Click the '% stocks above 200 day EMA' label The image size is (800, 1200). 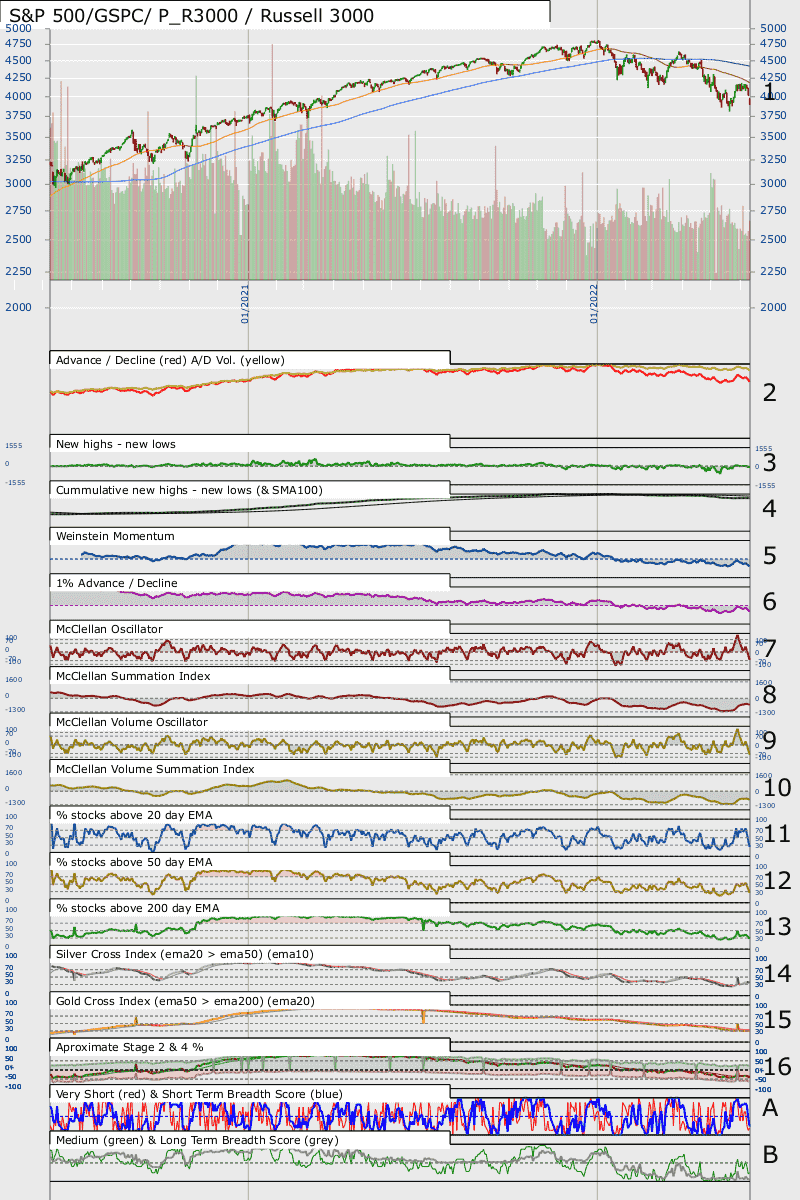click(x=136, y=908)
